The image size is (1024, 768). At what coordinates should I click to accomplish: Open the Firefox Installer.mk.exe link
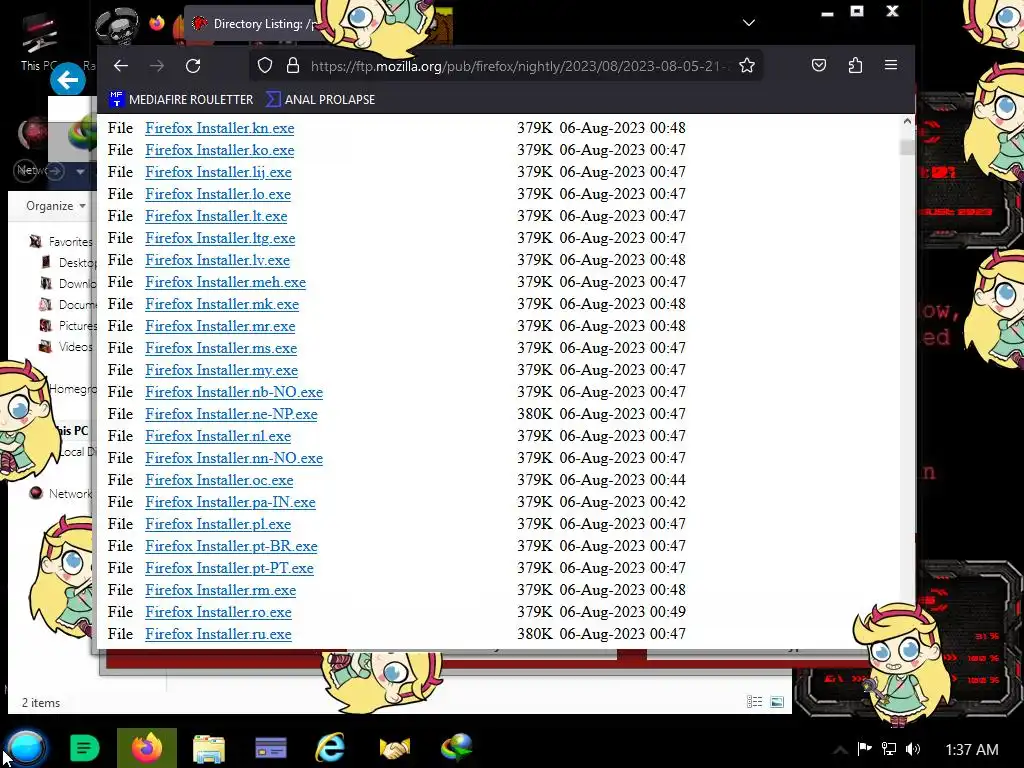click(222, 304)
